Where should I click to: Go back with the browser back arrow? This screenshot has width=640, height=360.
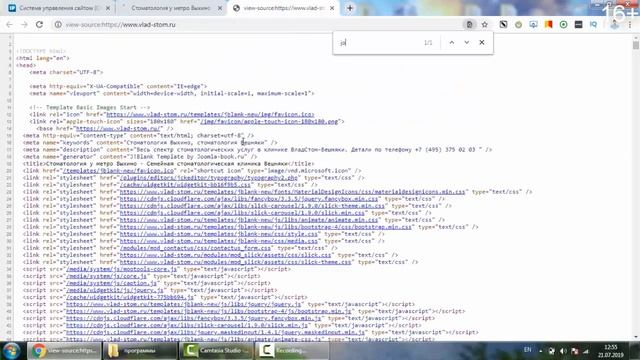pyautogui.click(x=9, y=24)
